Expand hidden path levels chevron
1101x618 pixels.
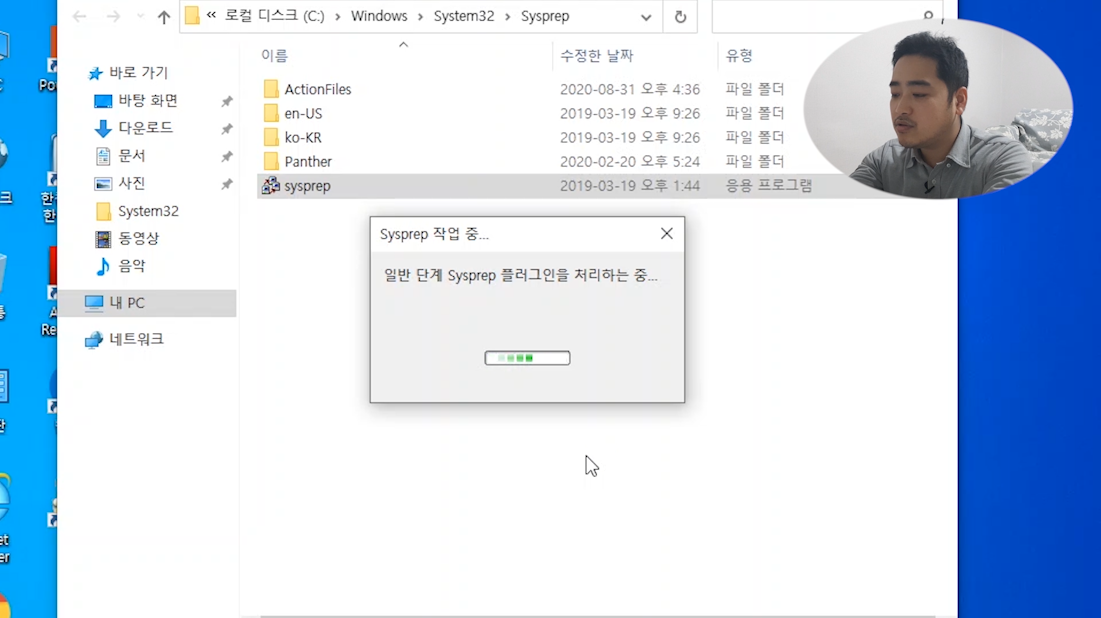click(211, 15)
